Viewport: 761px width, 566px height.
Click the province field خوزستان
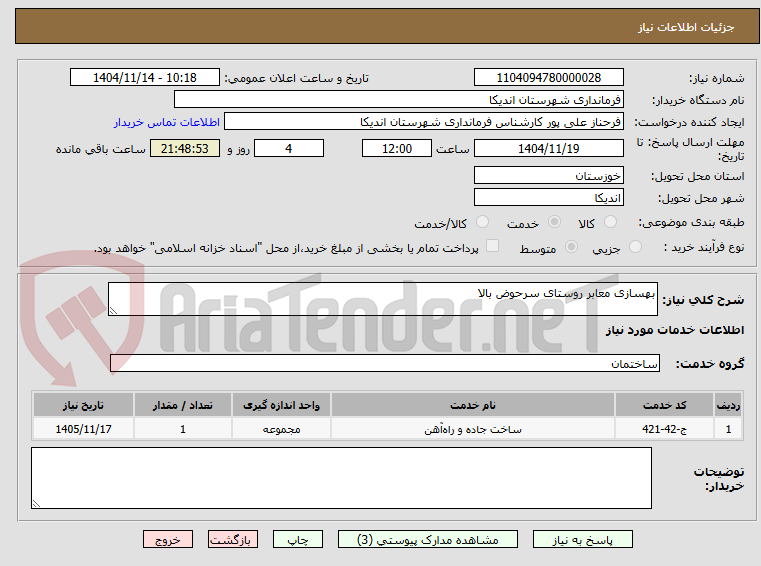548,175
